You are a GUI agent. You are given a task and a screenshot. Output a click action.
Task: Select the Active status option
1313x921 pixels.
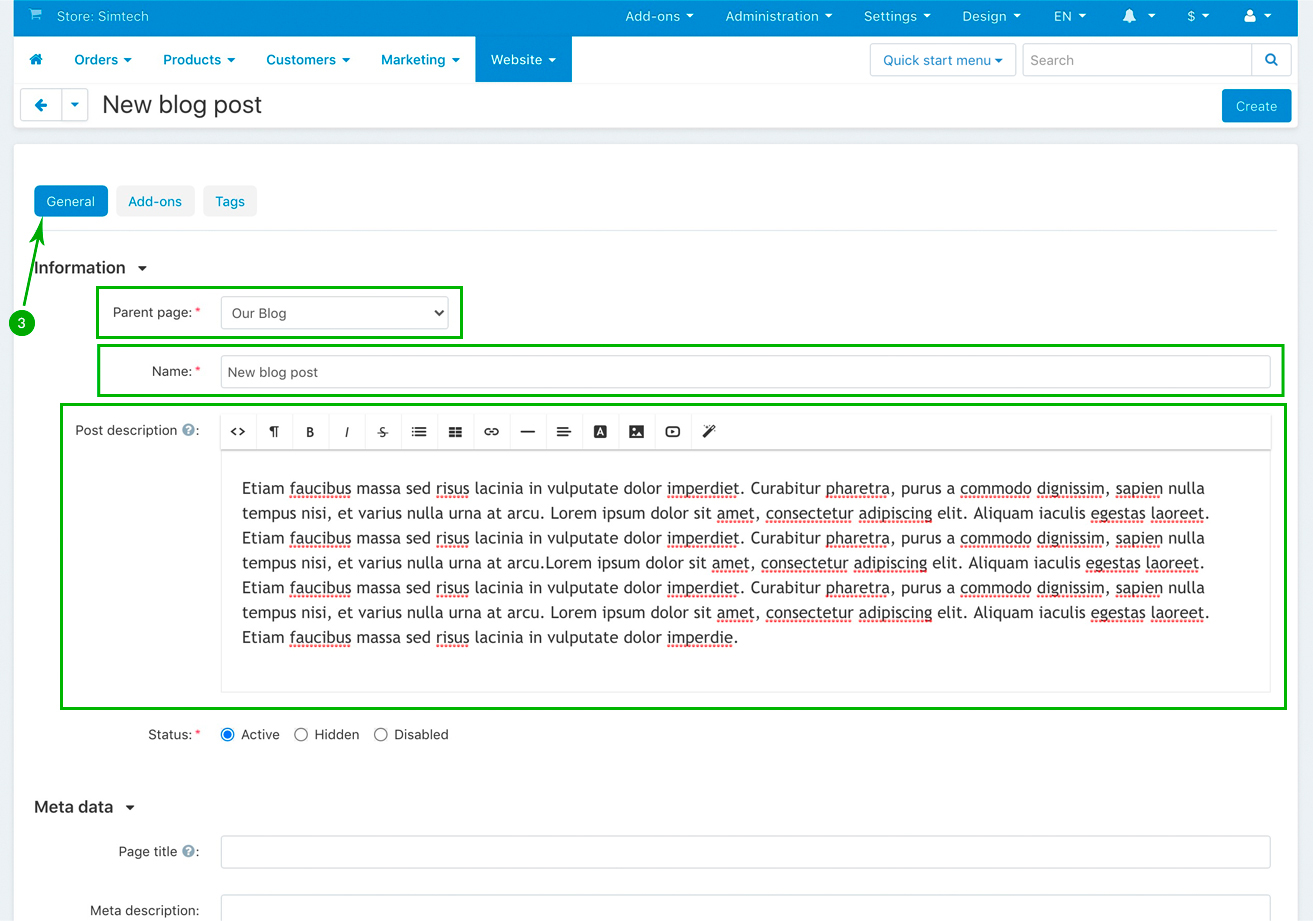[228, 735]
